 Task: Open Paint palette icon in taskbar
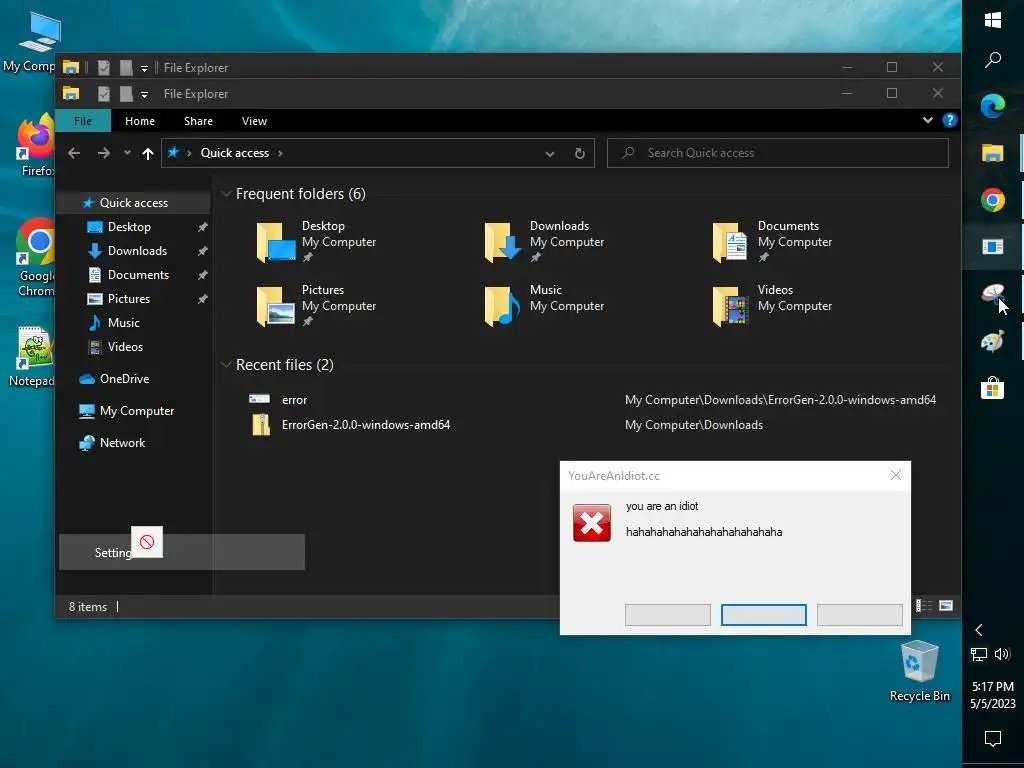[x=993, y=341]
